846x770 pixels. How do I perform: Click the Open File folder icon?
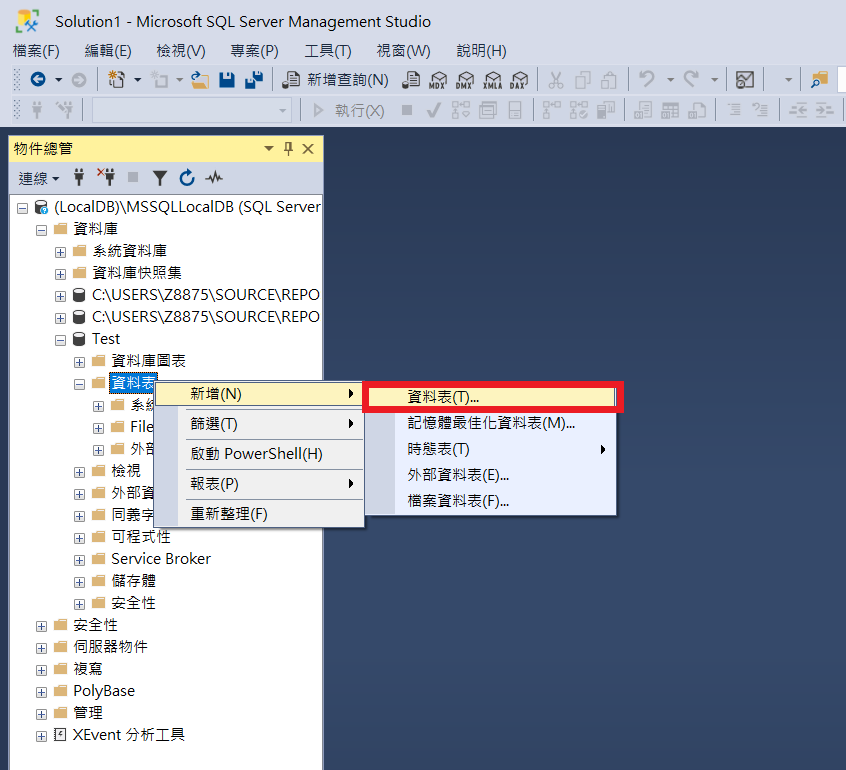[200, 80]
